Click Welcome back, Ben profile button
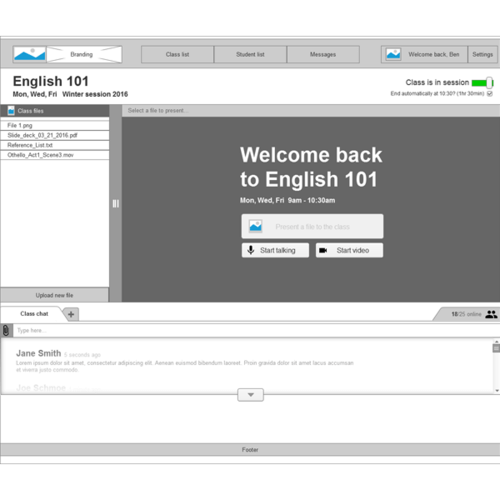 (x=424, y=54)
